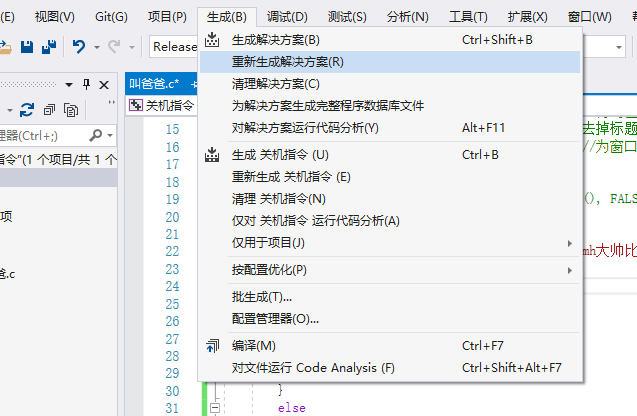The width and height of the screenshot is (637, 416).
Task: Click the Show All Files icon
Action: (71, 110)
